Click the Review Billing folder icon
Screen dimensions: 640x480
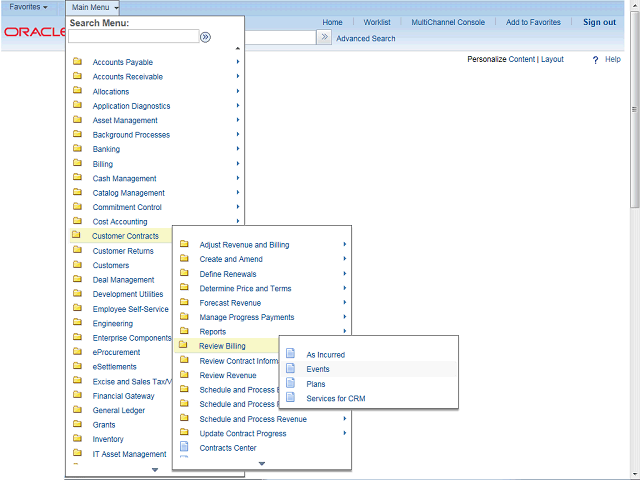coord(184,346)
